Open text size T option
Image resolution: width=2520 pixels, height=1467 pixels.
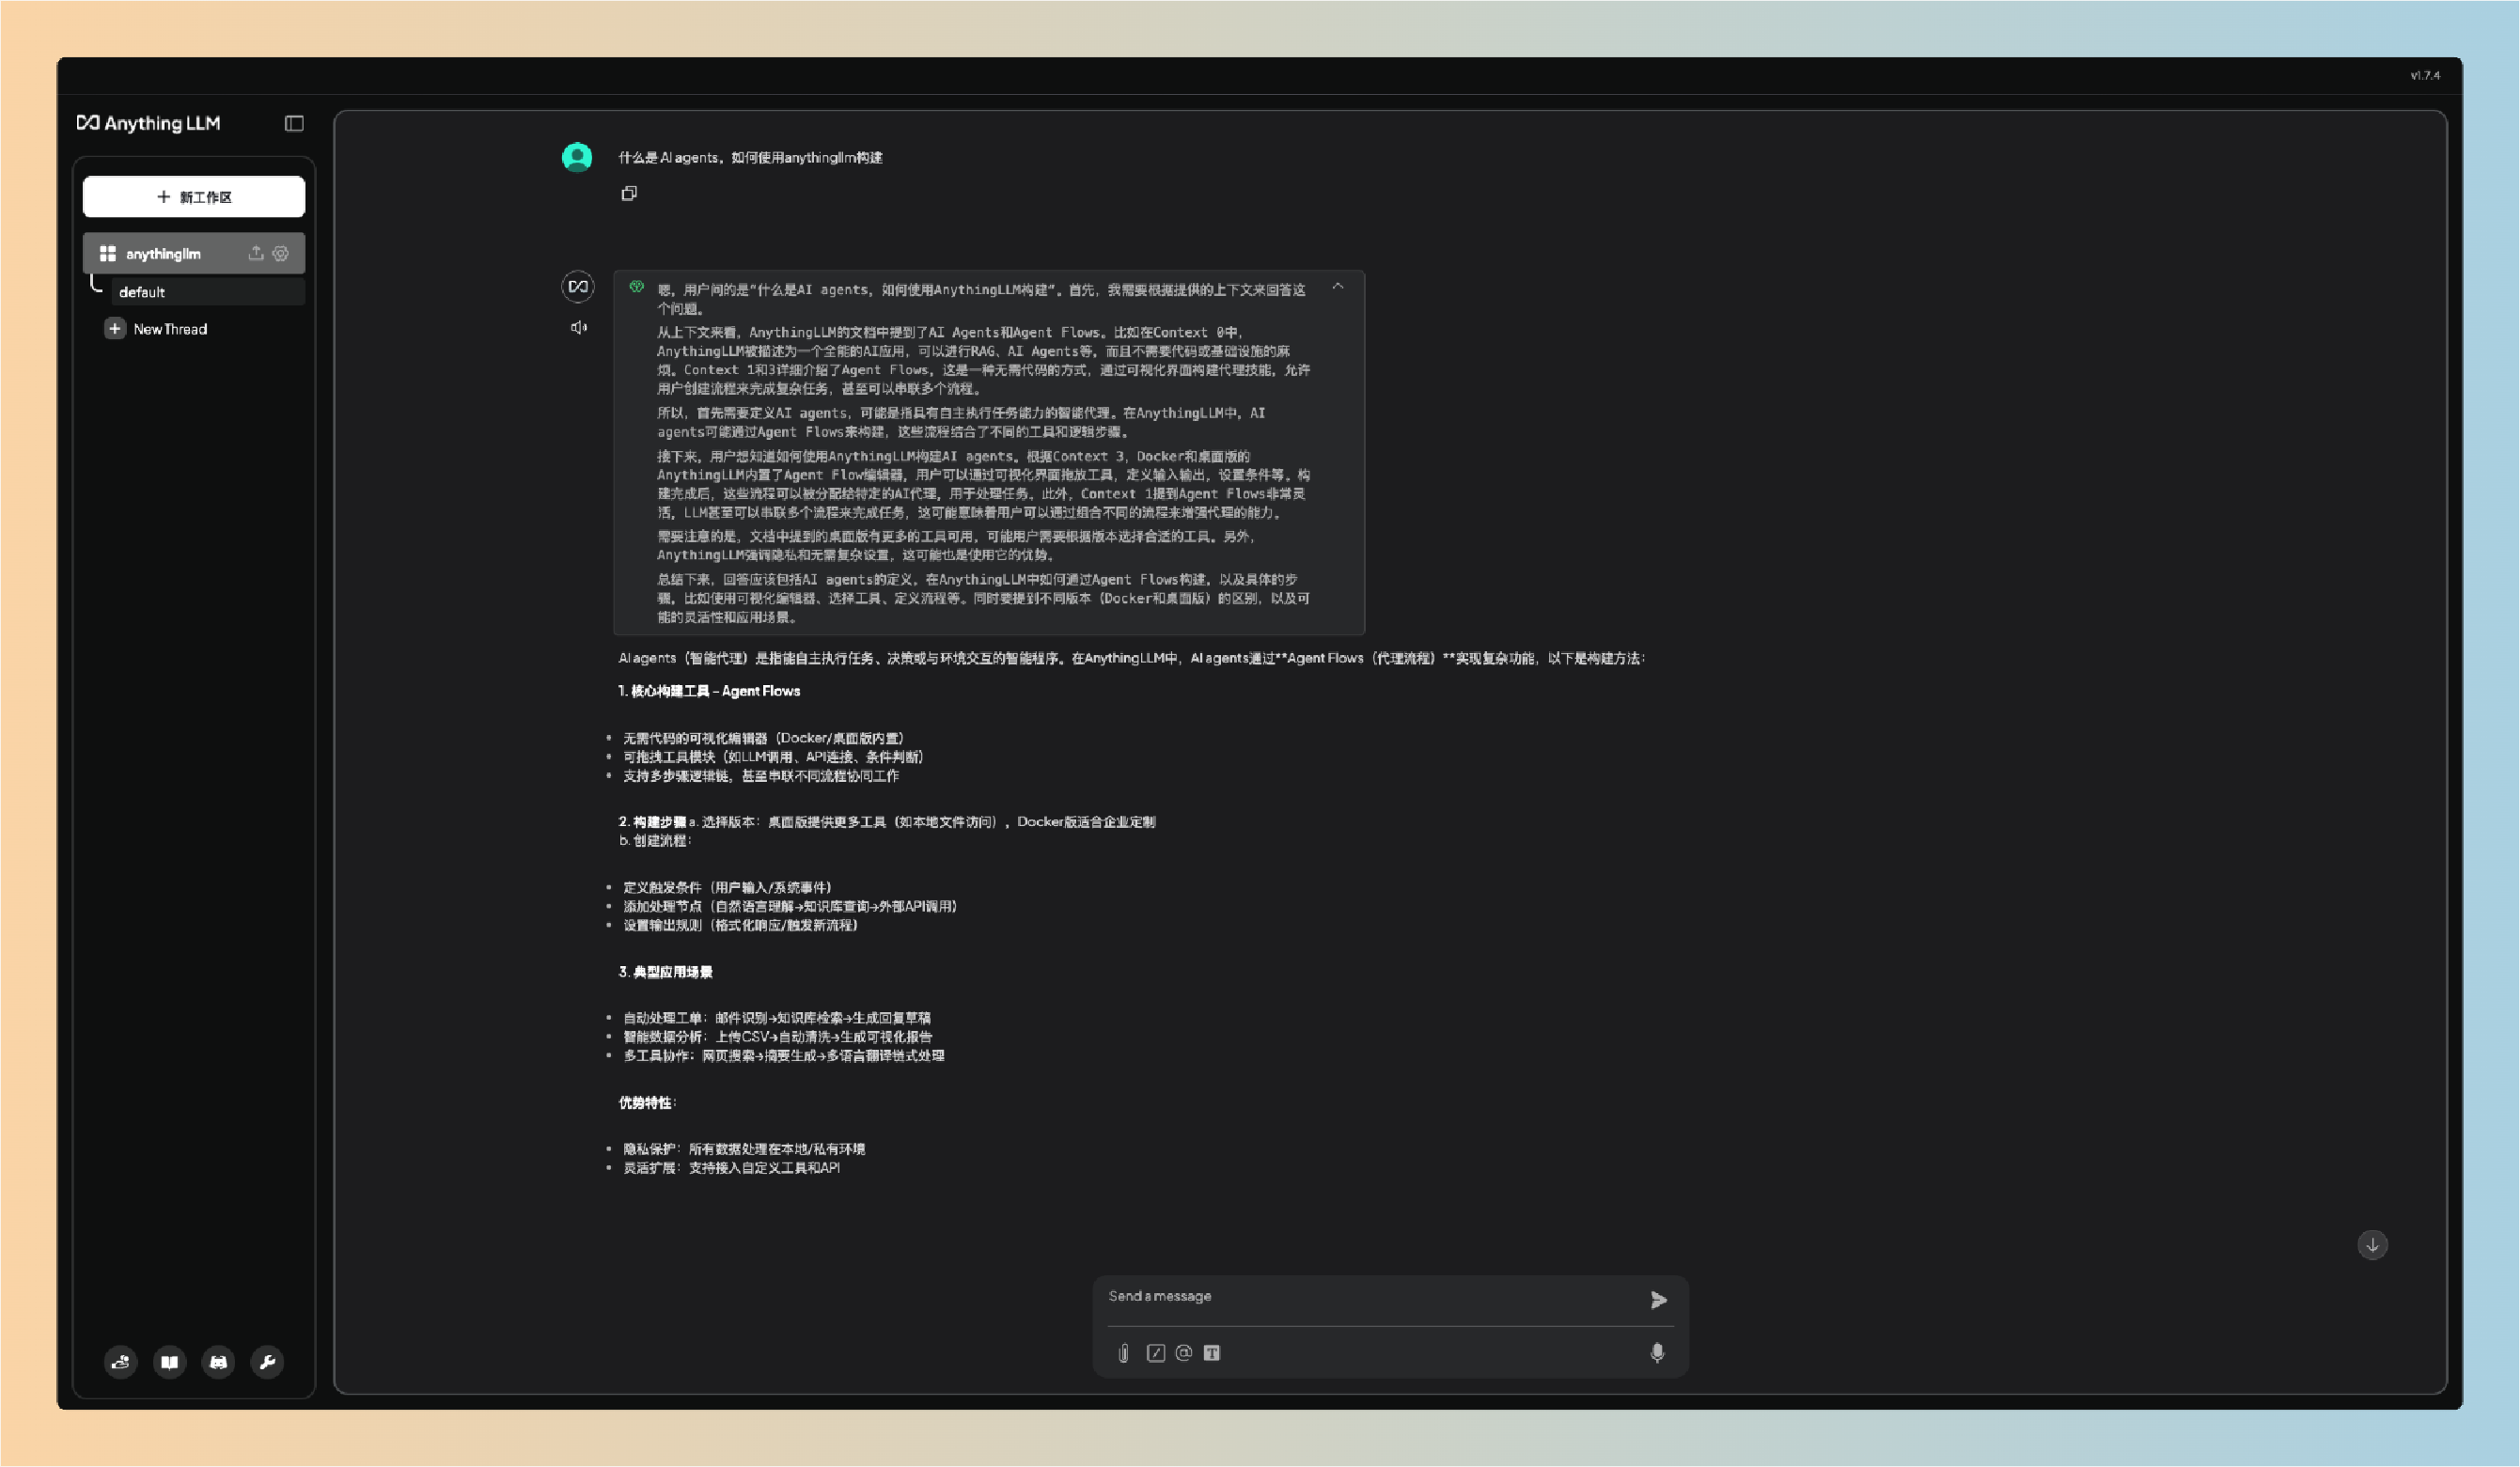pyautogui.click(x=1212, y=1353)
